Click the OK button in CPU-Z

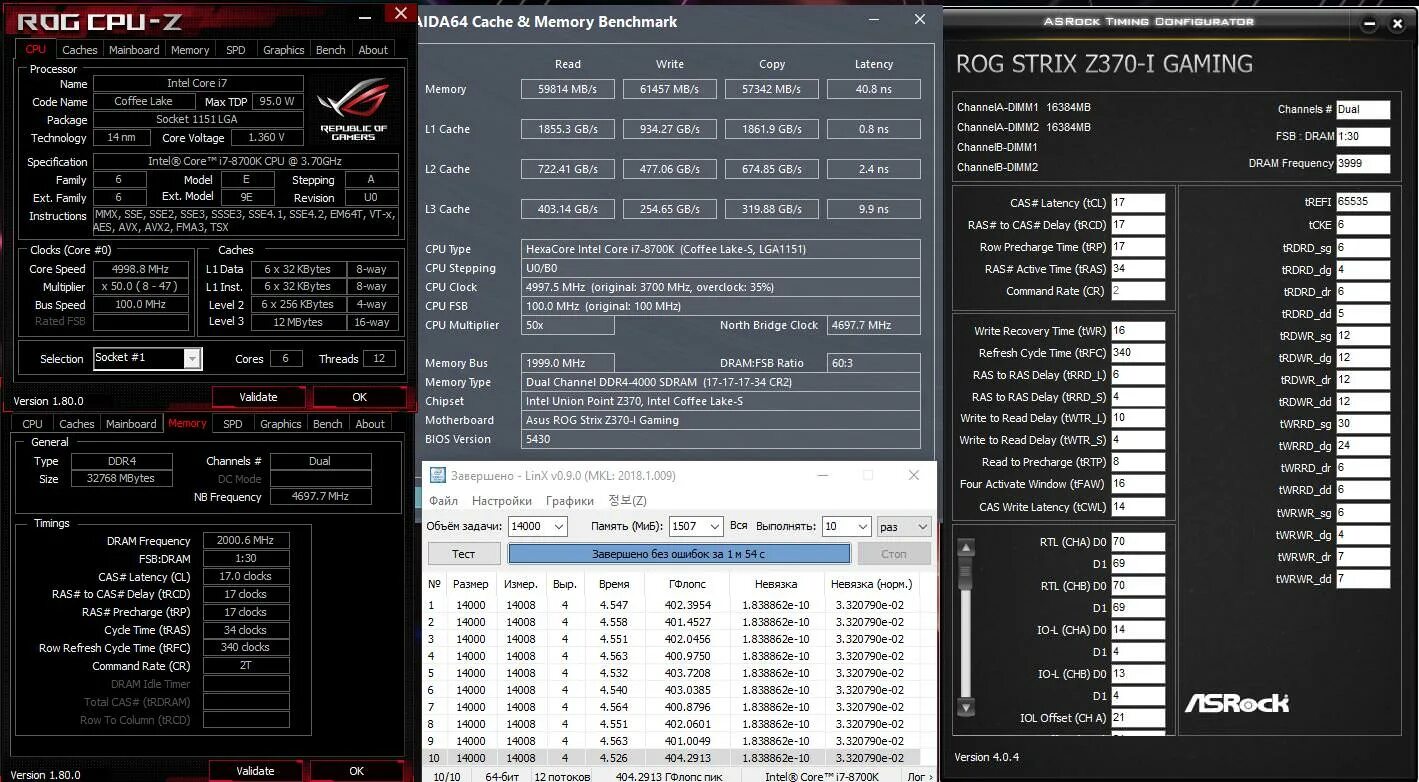pyautogui.click(x=359, y=396)
